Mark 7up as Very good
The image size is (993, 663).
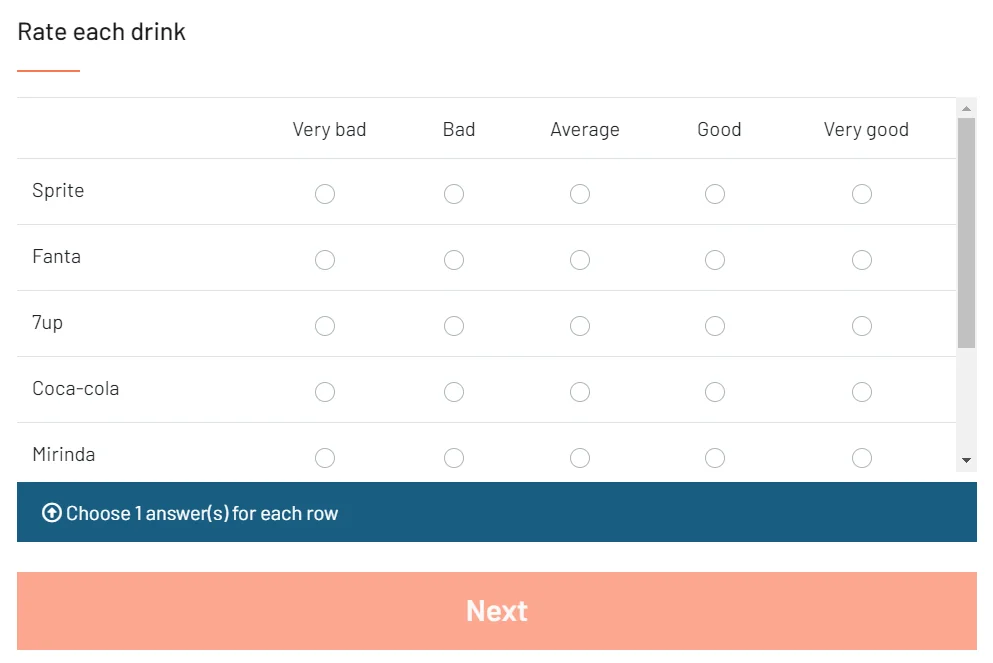click(862, 326)
